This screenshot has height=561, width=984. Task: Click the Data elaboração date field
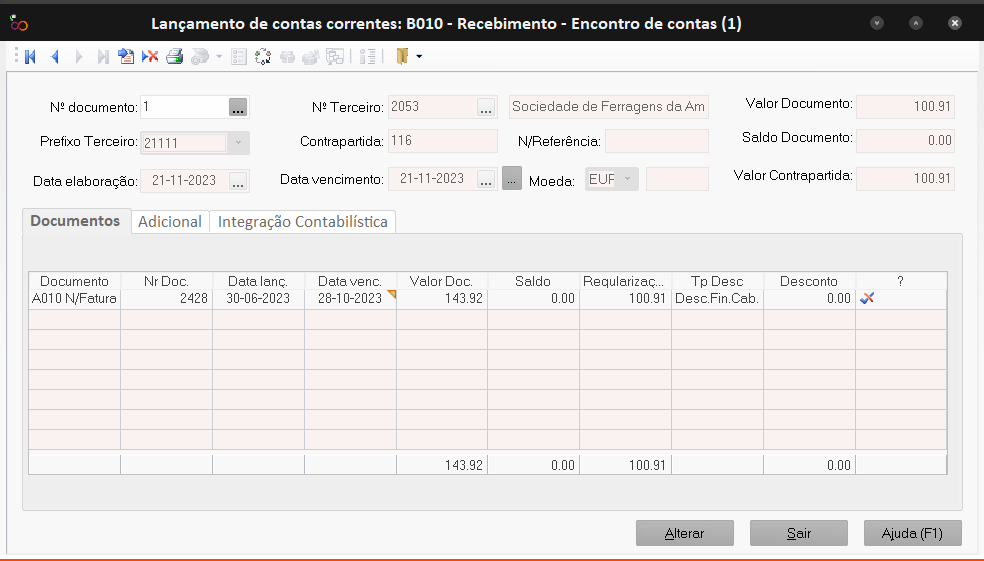coord(184,181)
